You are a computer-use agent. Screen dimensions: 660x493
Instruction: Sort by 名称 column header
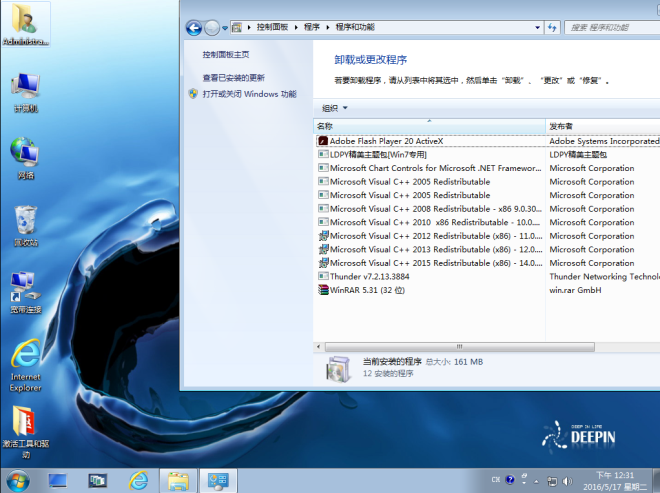[x=429, y=126]
